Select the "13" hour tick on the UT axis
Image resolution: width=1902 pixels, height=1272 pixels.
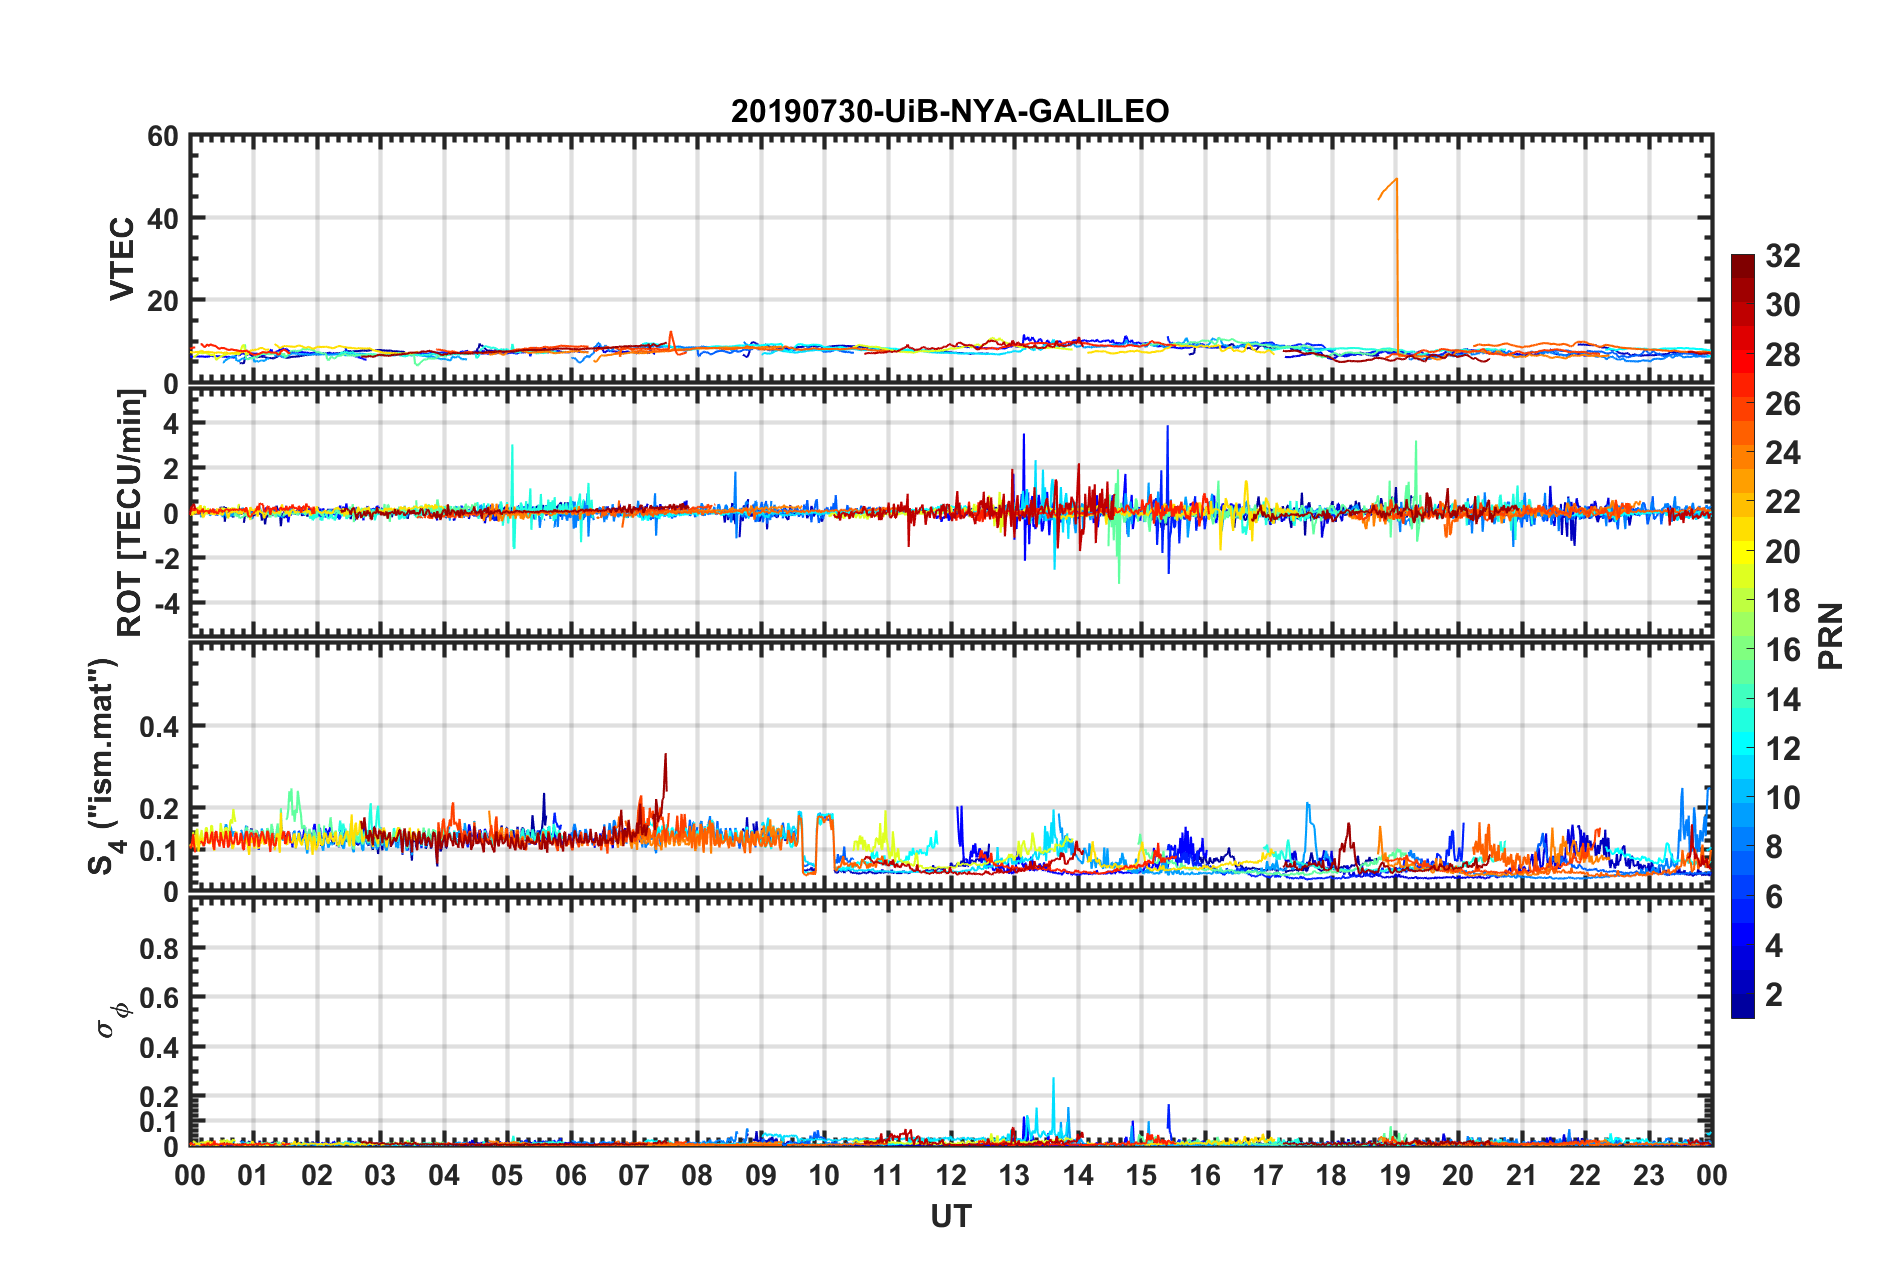click(x=1014, y=1175)
